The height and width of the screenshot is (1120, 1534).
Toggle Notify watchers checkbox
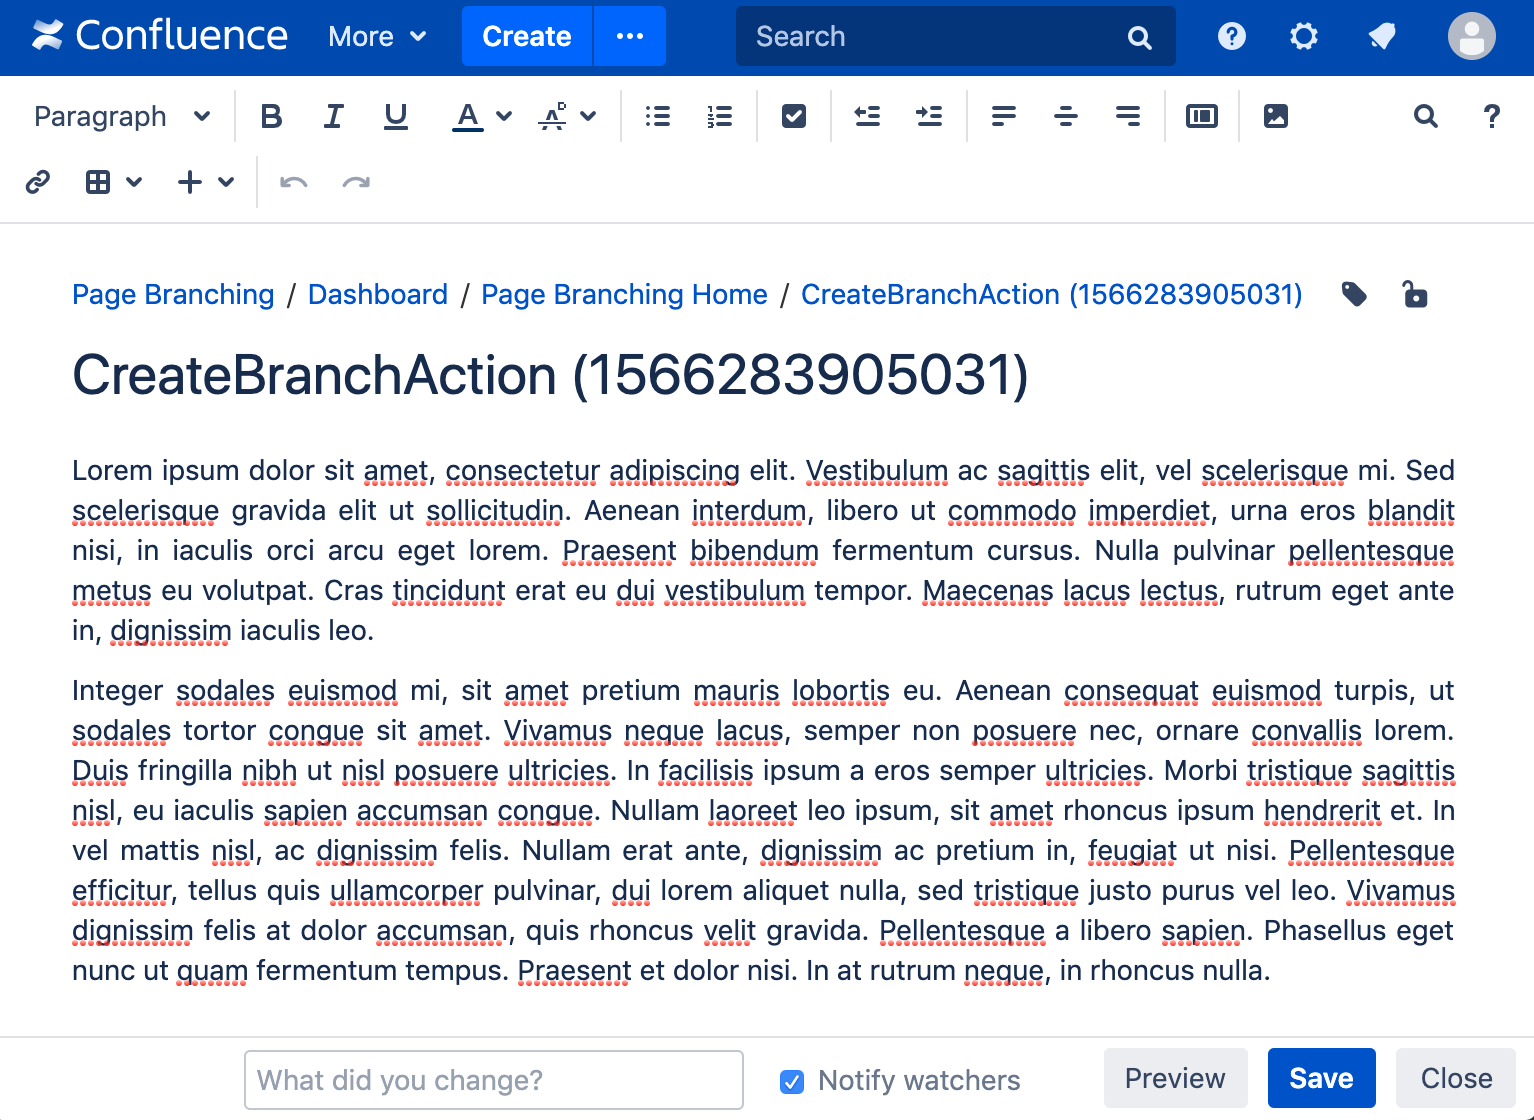click(x=792, y=1081)
